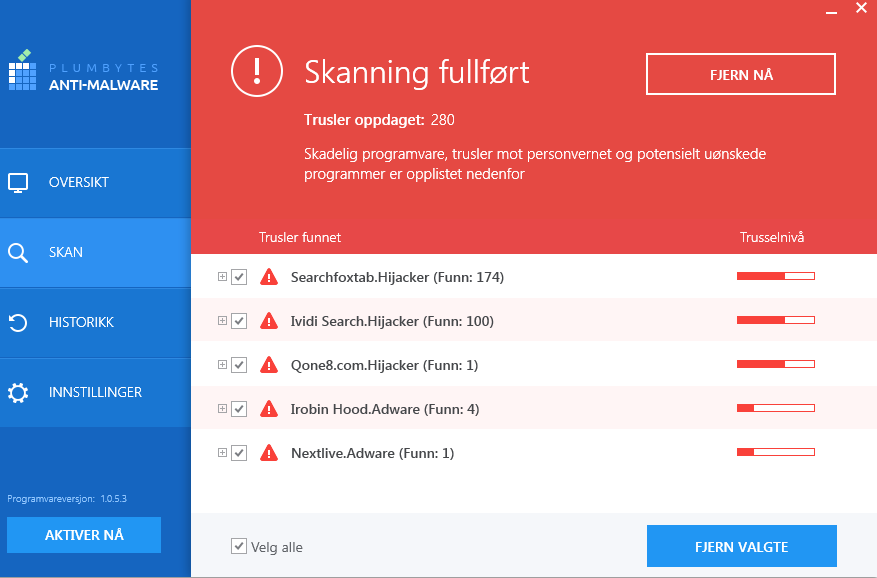The image size is (877, 578).
Task: Expand the Irobin Hood.Adware findings
Action: (x=222, y=408)
